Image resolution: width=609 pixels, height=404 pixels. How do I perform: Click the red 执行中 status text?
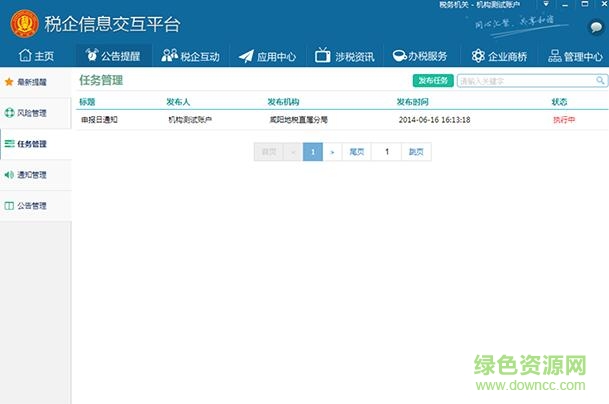[564, 120]
